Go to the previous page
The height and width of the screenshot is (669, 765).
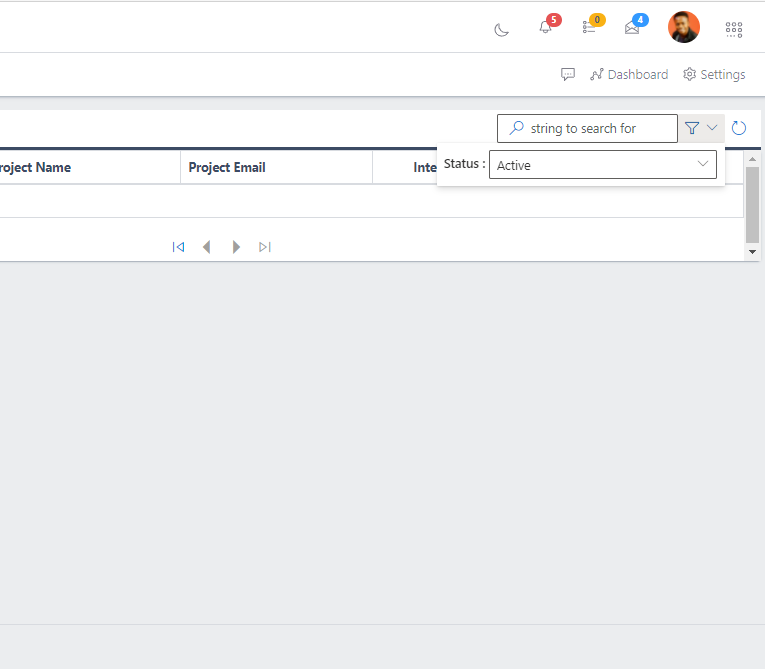click(x=207, y=247)
